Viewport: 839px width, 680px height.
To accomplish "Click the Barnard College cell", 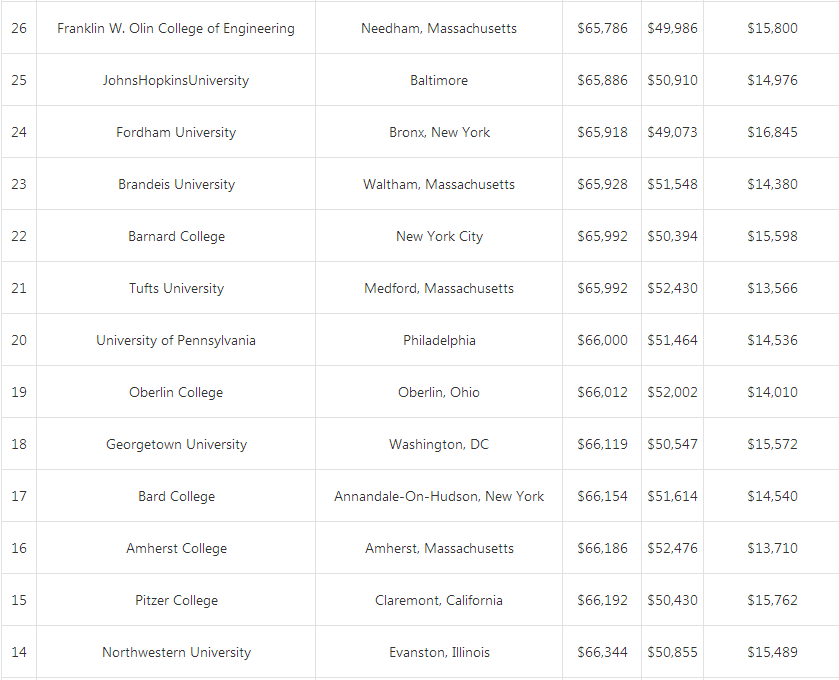I will [176, 236].
